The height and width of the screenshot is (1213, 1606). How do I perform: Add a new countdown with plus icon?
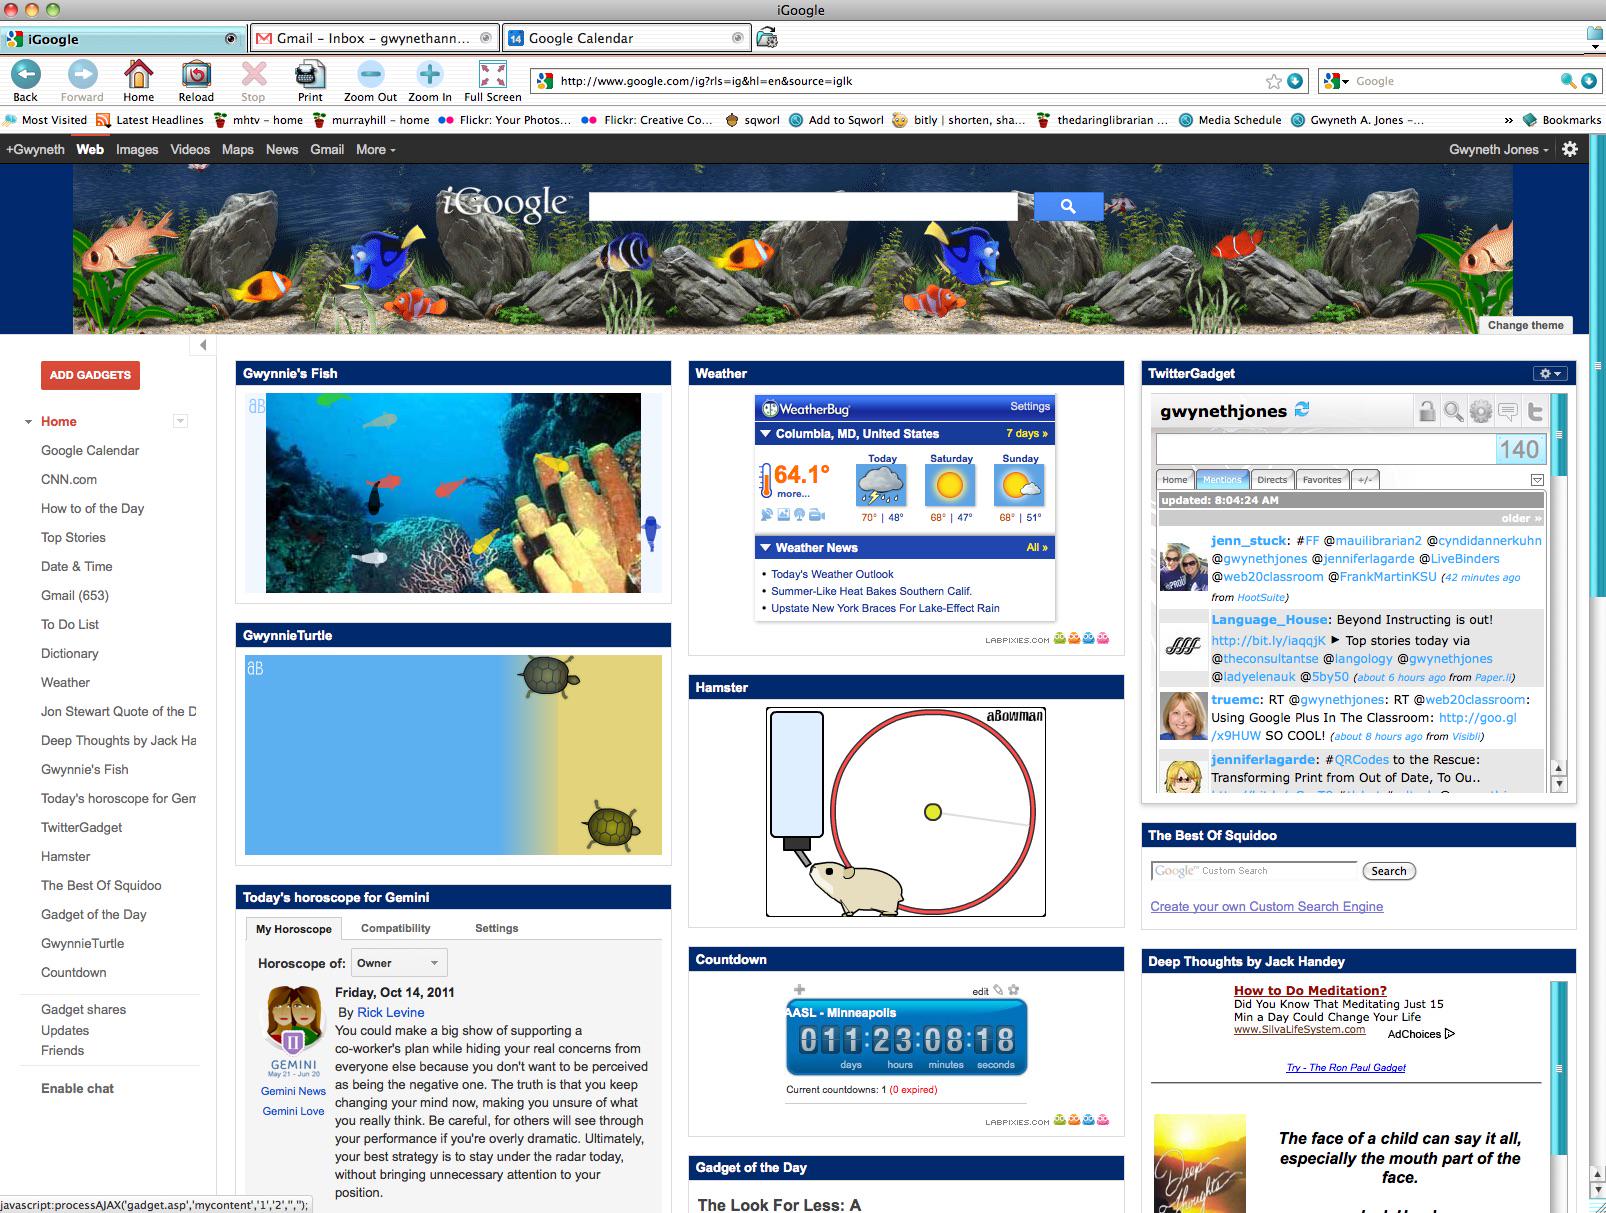(x=799, y=990)
